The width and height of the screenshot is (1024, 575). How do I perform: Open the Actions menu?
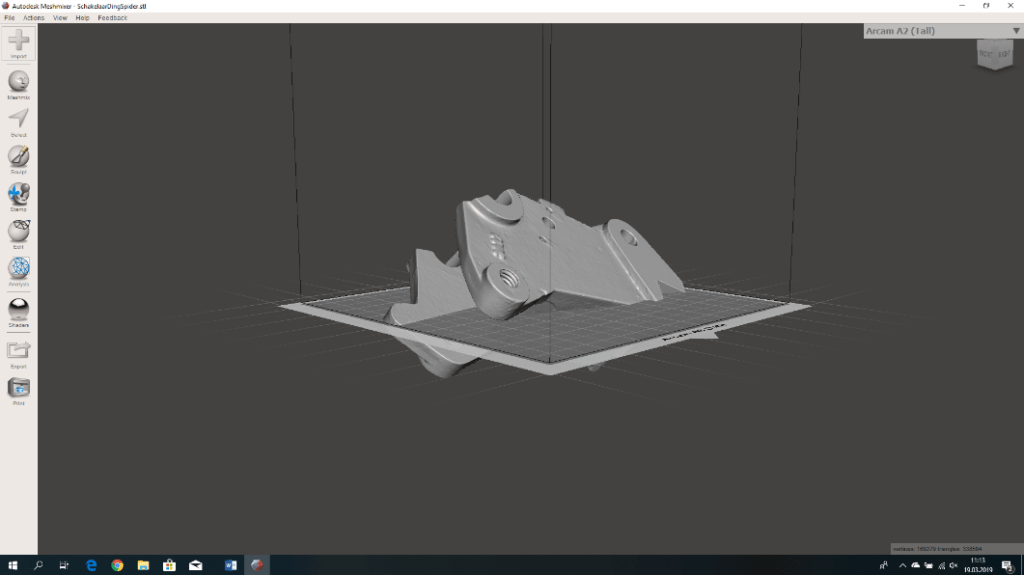pyautogui.click(x=33, y=18)
